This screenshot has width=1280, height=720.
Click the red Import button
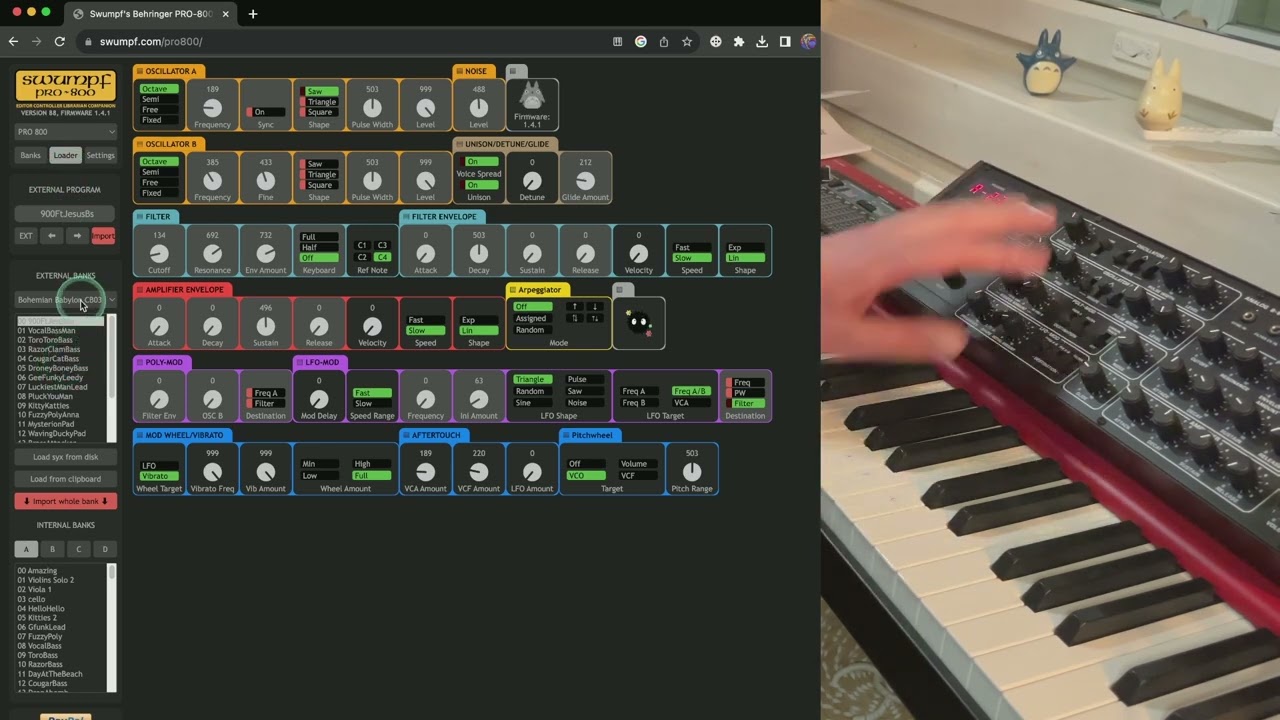coord(104,236)
